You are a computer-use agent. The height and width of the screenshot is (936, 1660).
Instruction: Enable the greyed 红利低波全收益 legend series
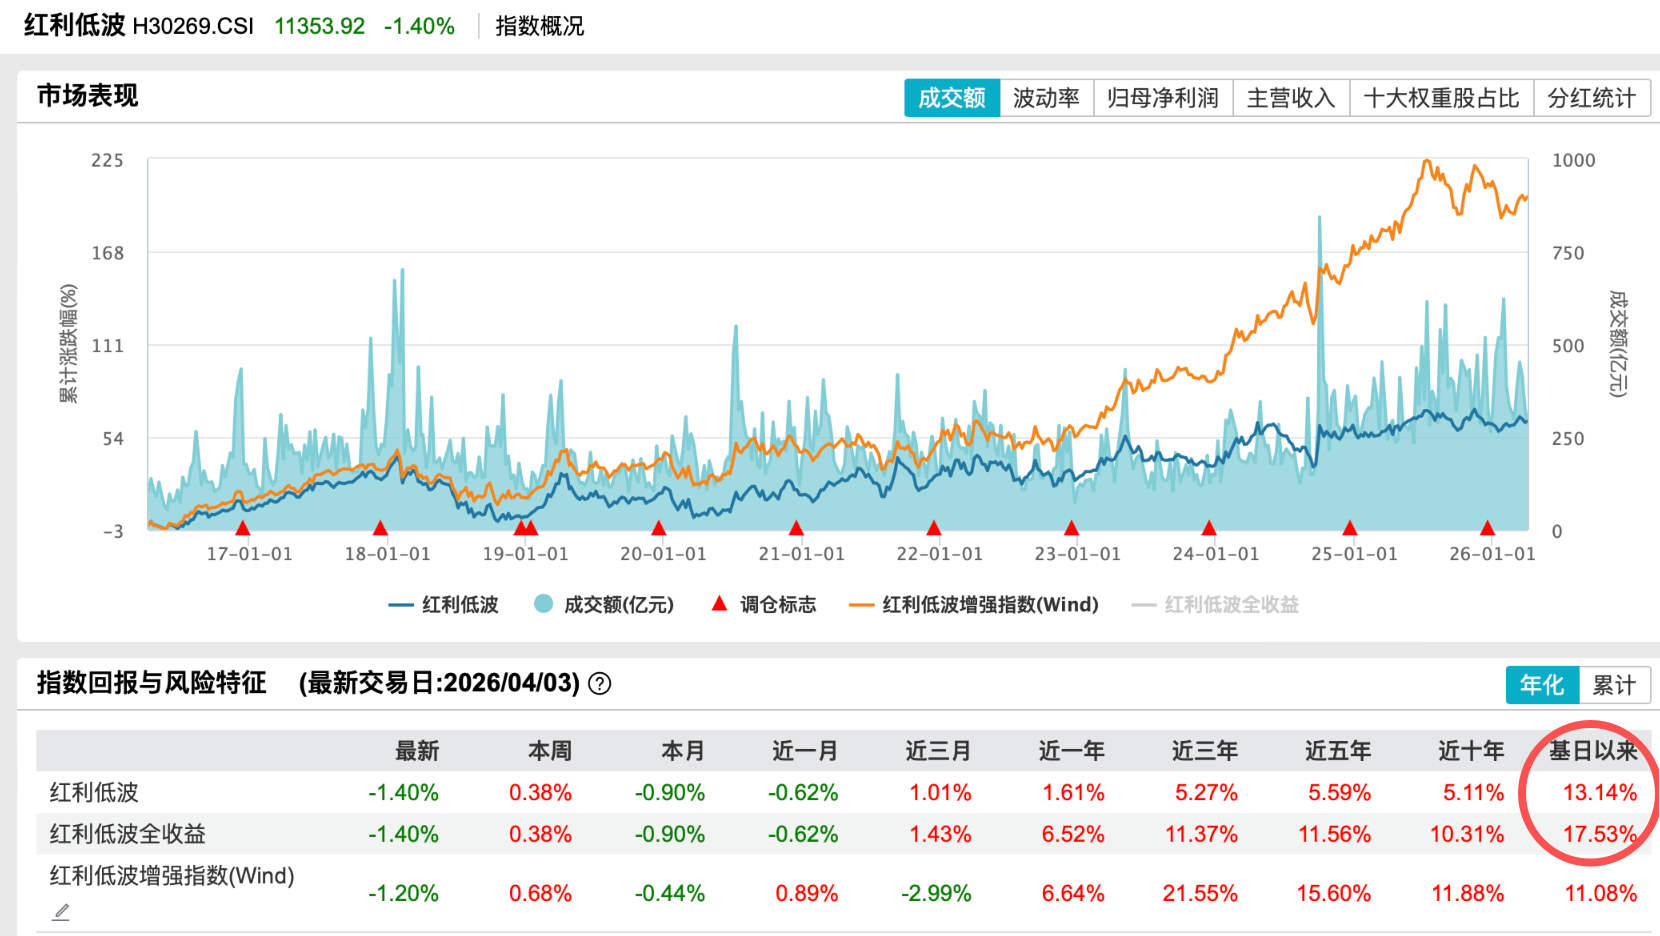point(1215,605)
